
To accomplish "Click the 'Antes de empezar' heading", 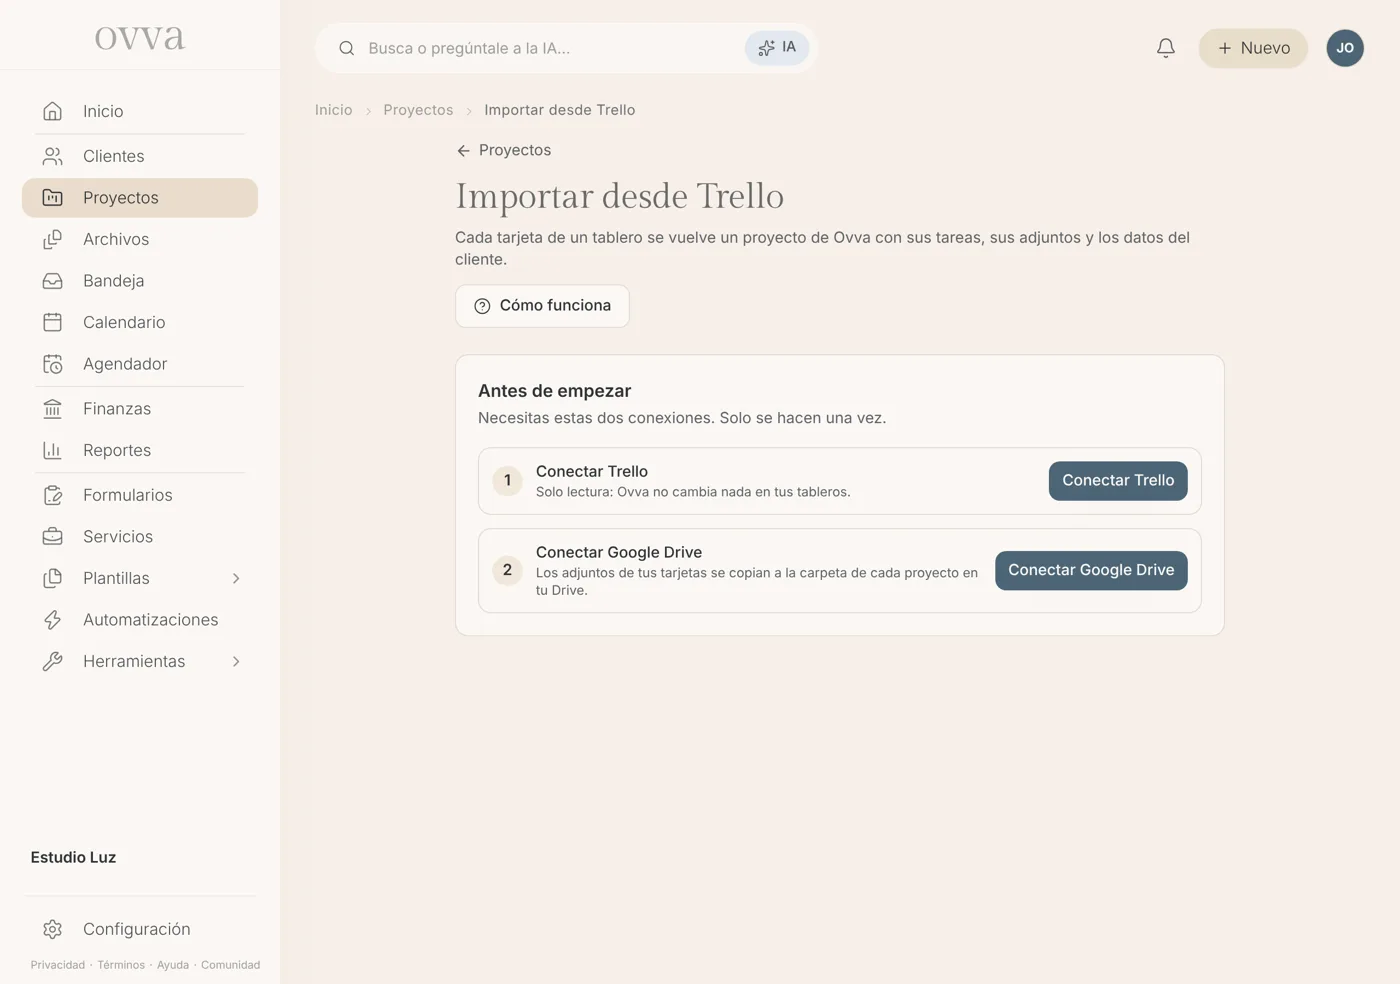I will 555,391.
